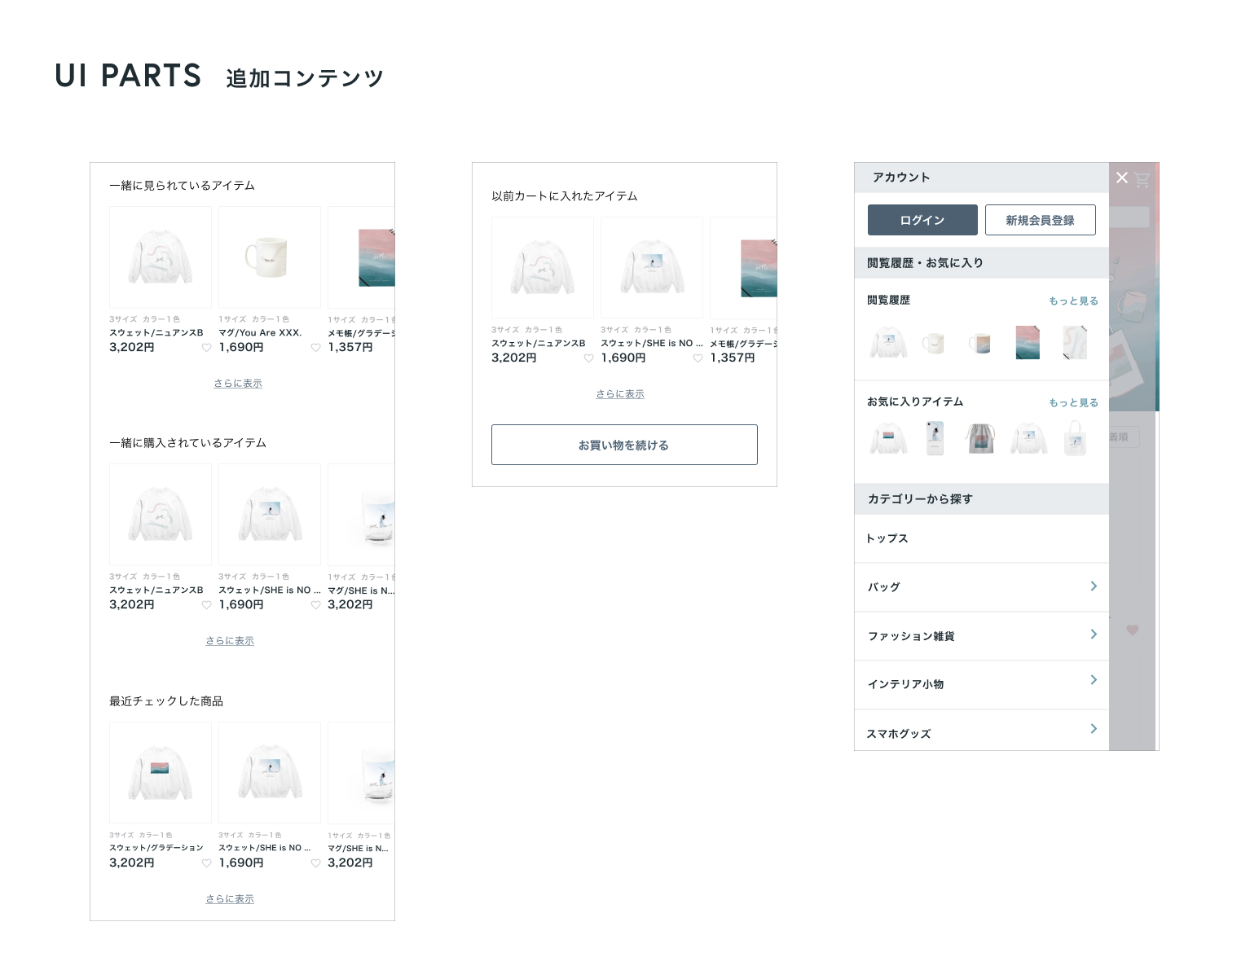Click the お買い物を続ける button
Screen dimensions: 1250x979
point(624,445)
